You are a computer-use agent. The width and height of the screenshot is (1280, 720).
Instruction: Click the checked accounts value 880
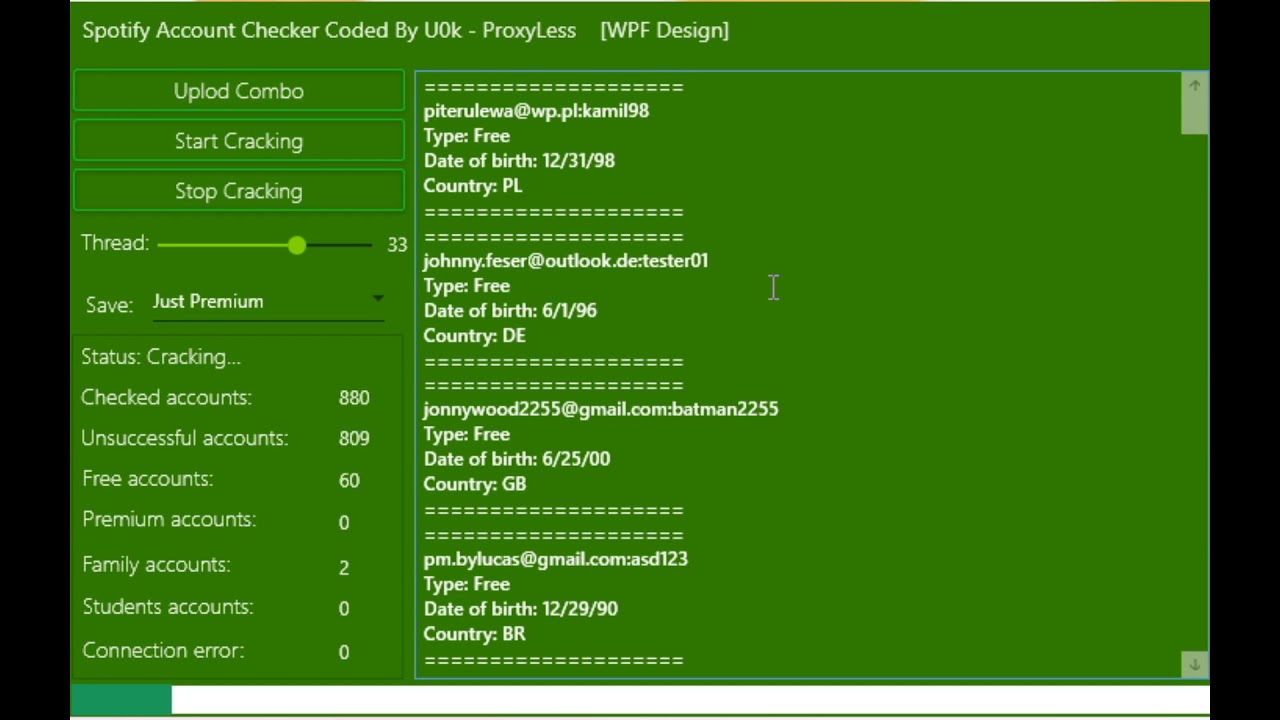(x=354, y=398)
